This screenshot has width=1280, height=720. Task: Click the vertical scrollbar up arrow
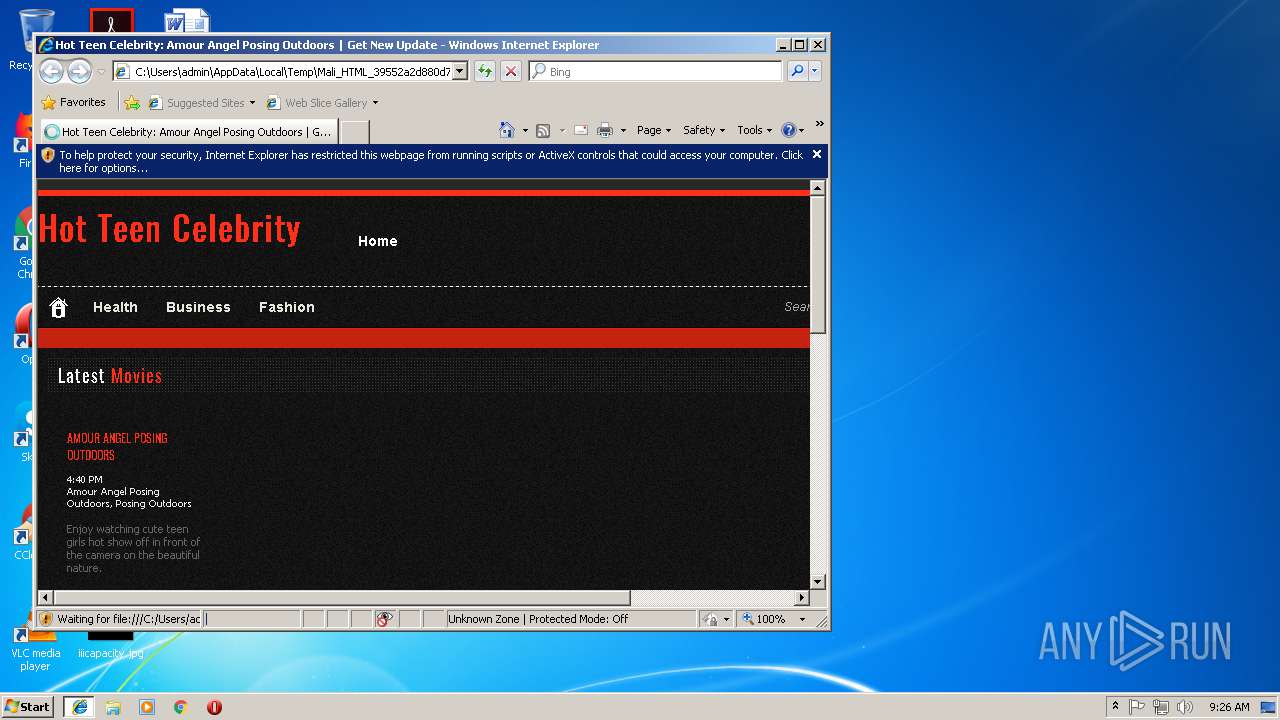[817, 188]
